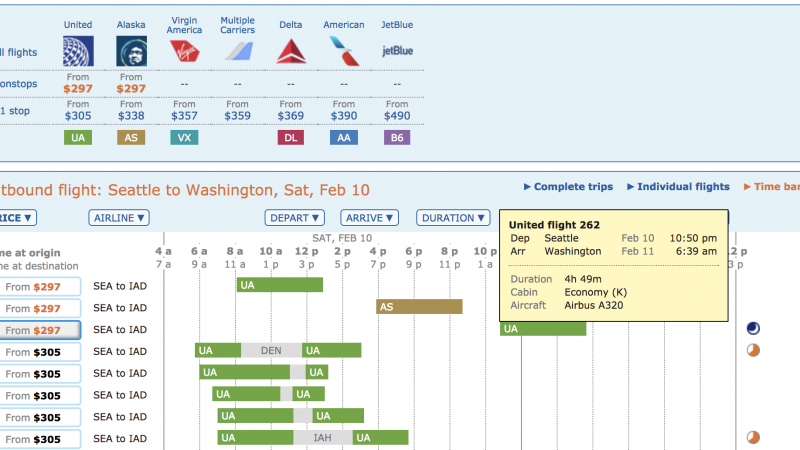Toggle the AS carrier color tag
This screenshot has height=450, width=800.
tap(131, 138)
